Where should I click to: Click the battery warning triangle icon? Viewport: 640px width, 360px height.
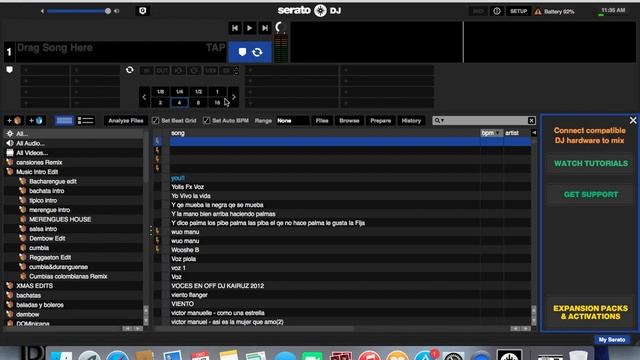pos(538,11)
